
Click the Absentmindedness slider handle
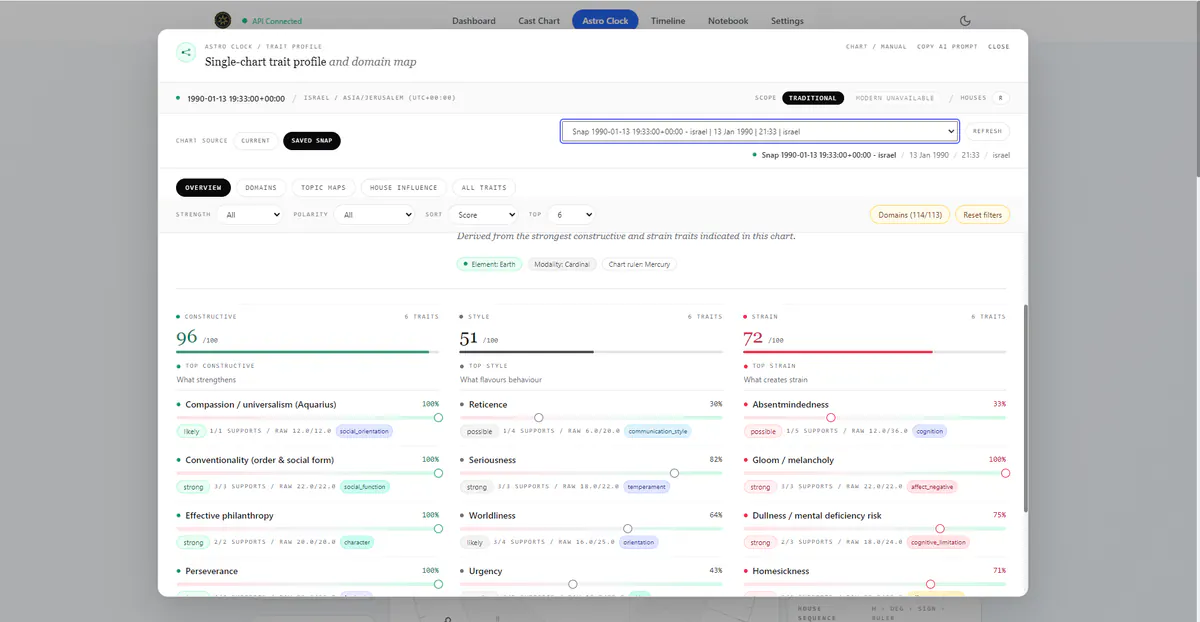830,417
